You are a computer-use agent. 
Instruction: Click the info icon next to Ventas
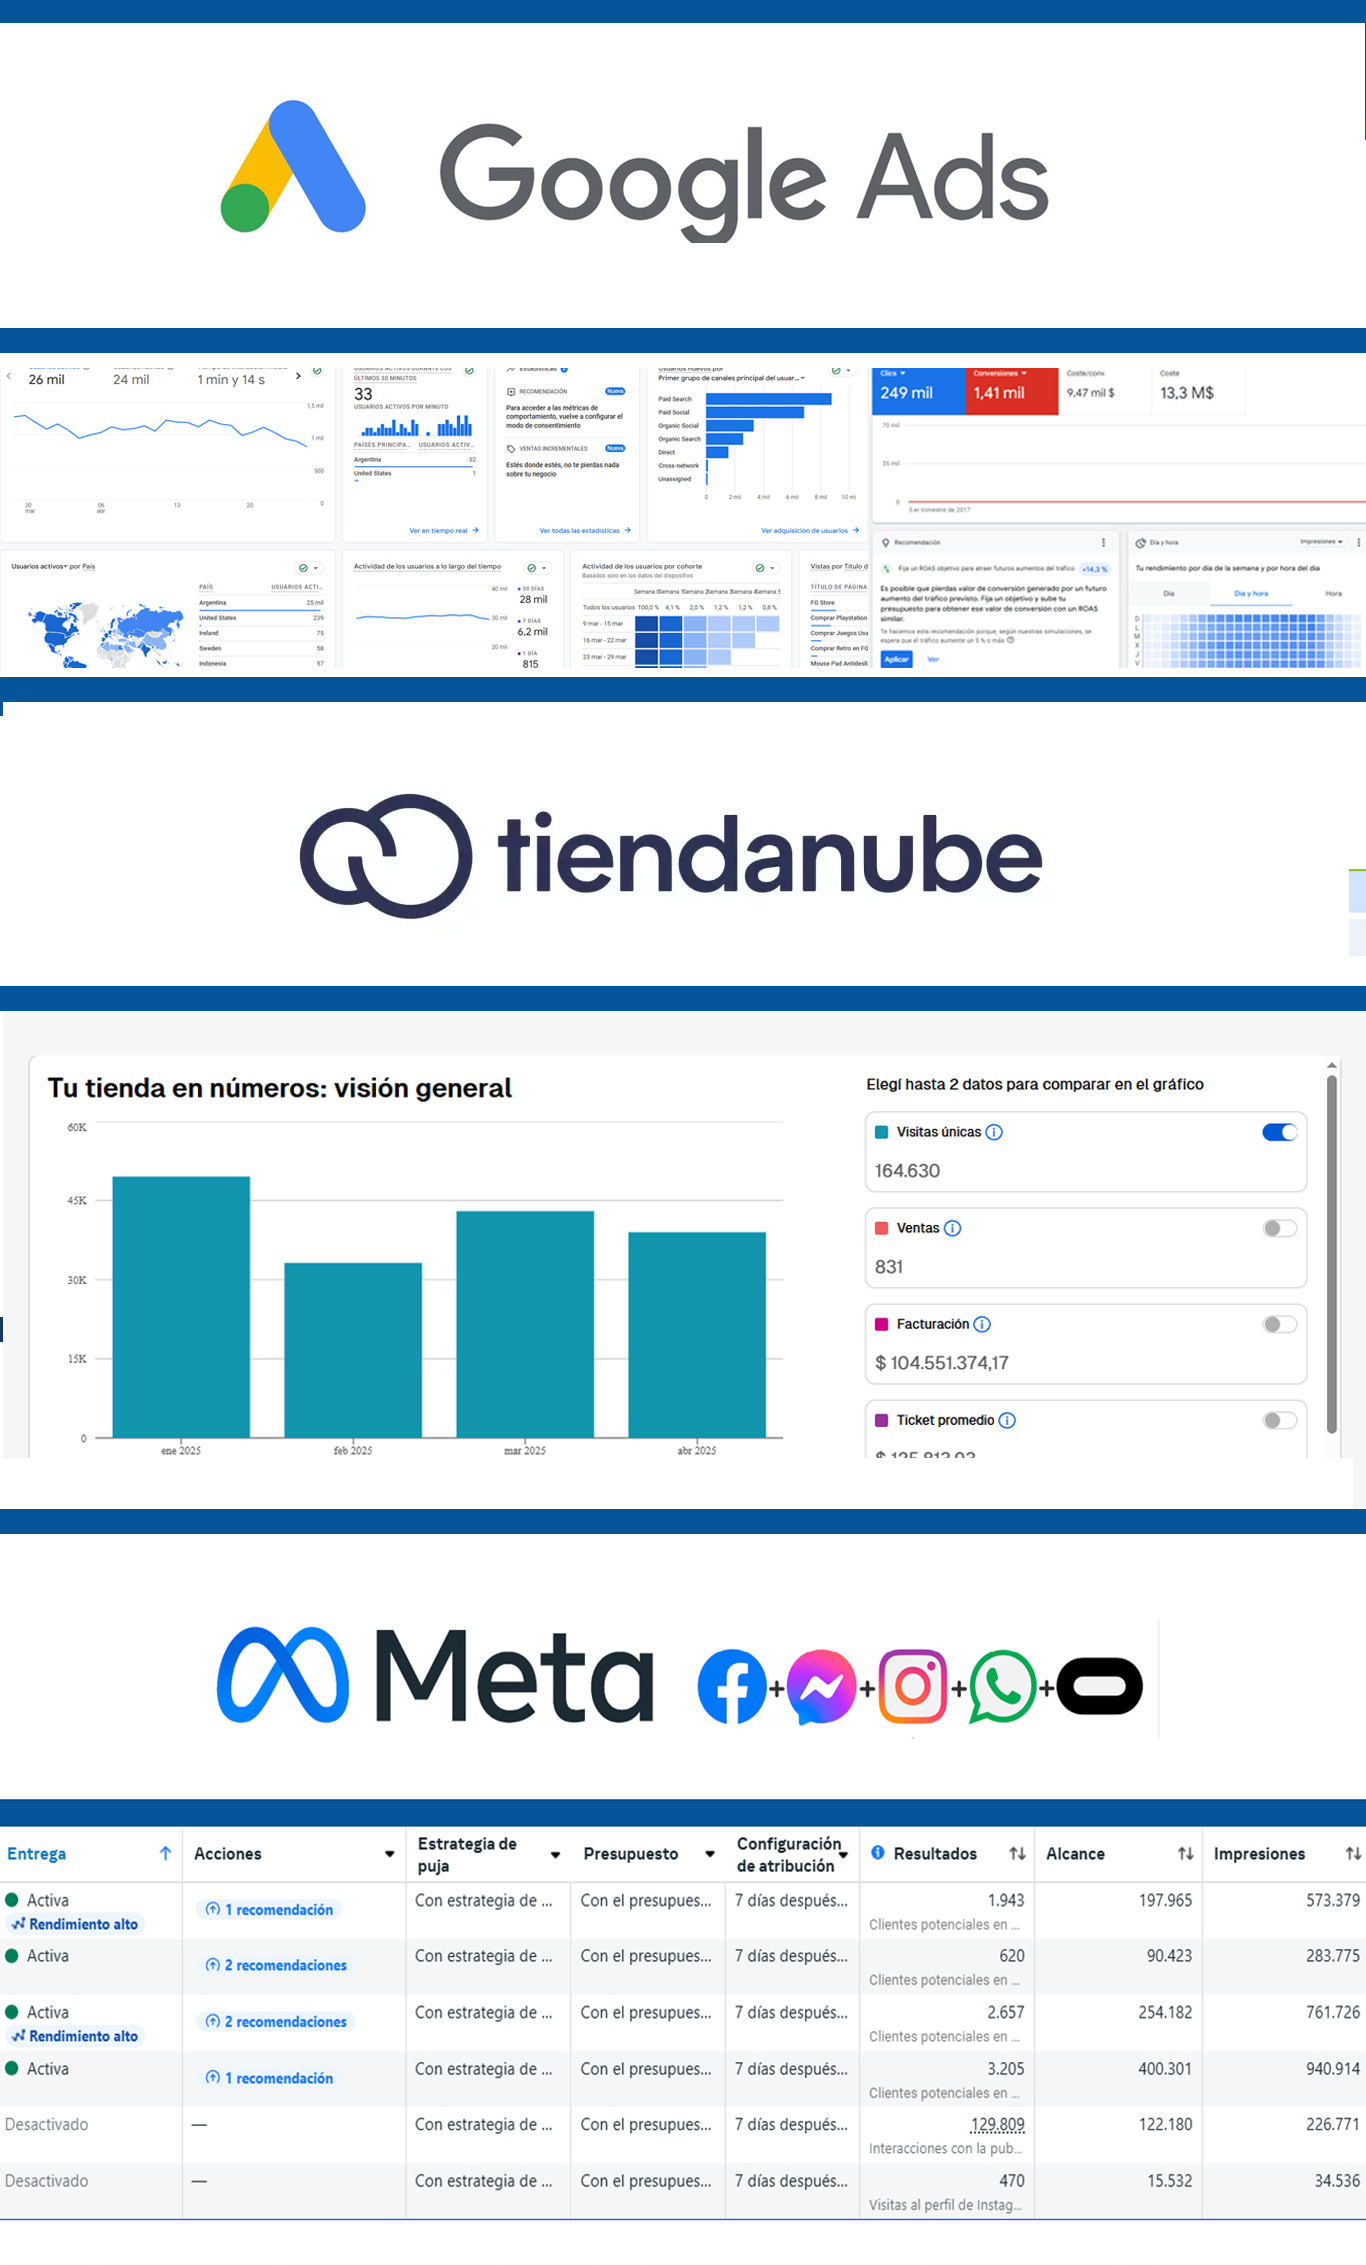click(953, 1228)
